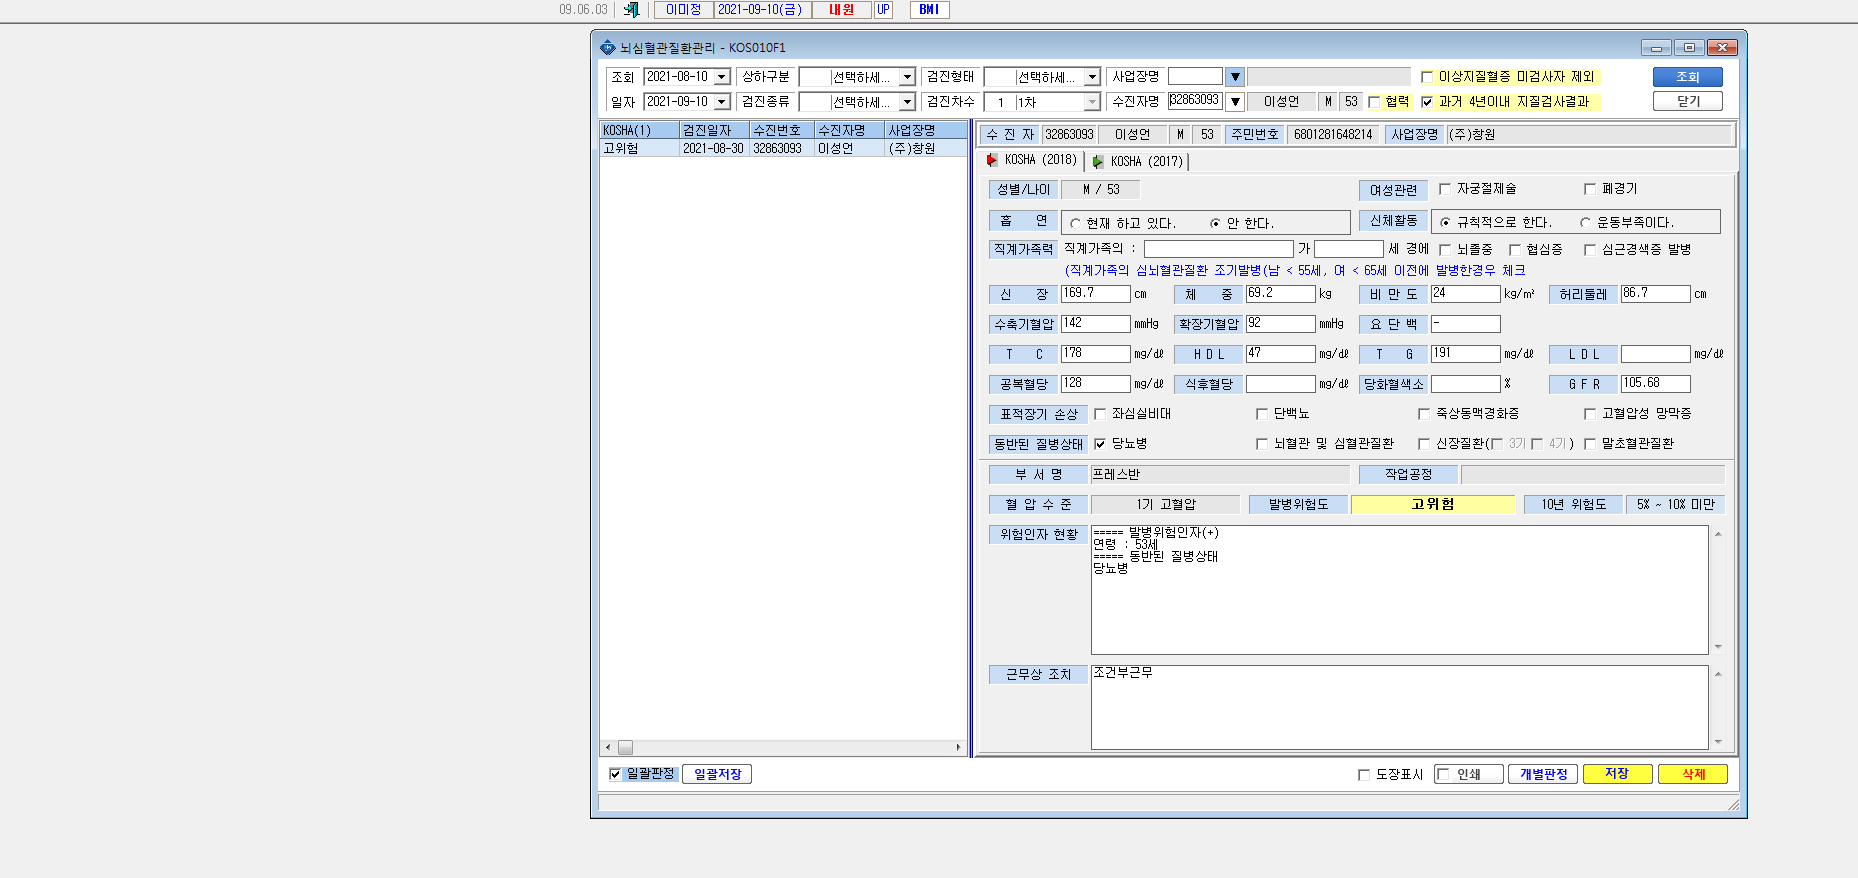Click the horizontal scrollbar under patient list
Image resolution: width=1858 pixels, height=878 pixels.
pos(783,747)
